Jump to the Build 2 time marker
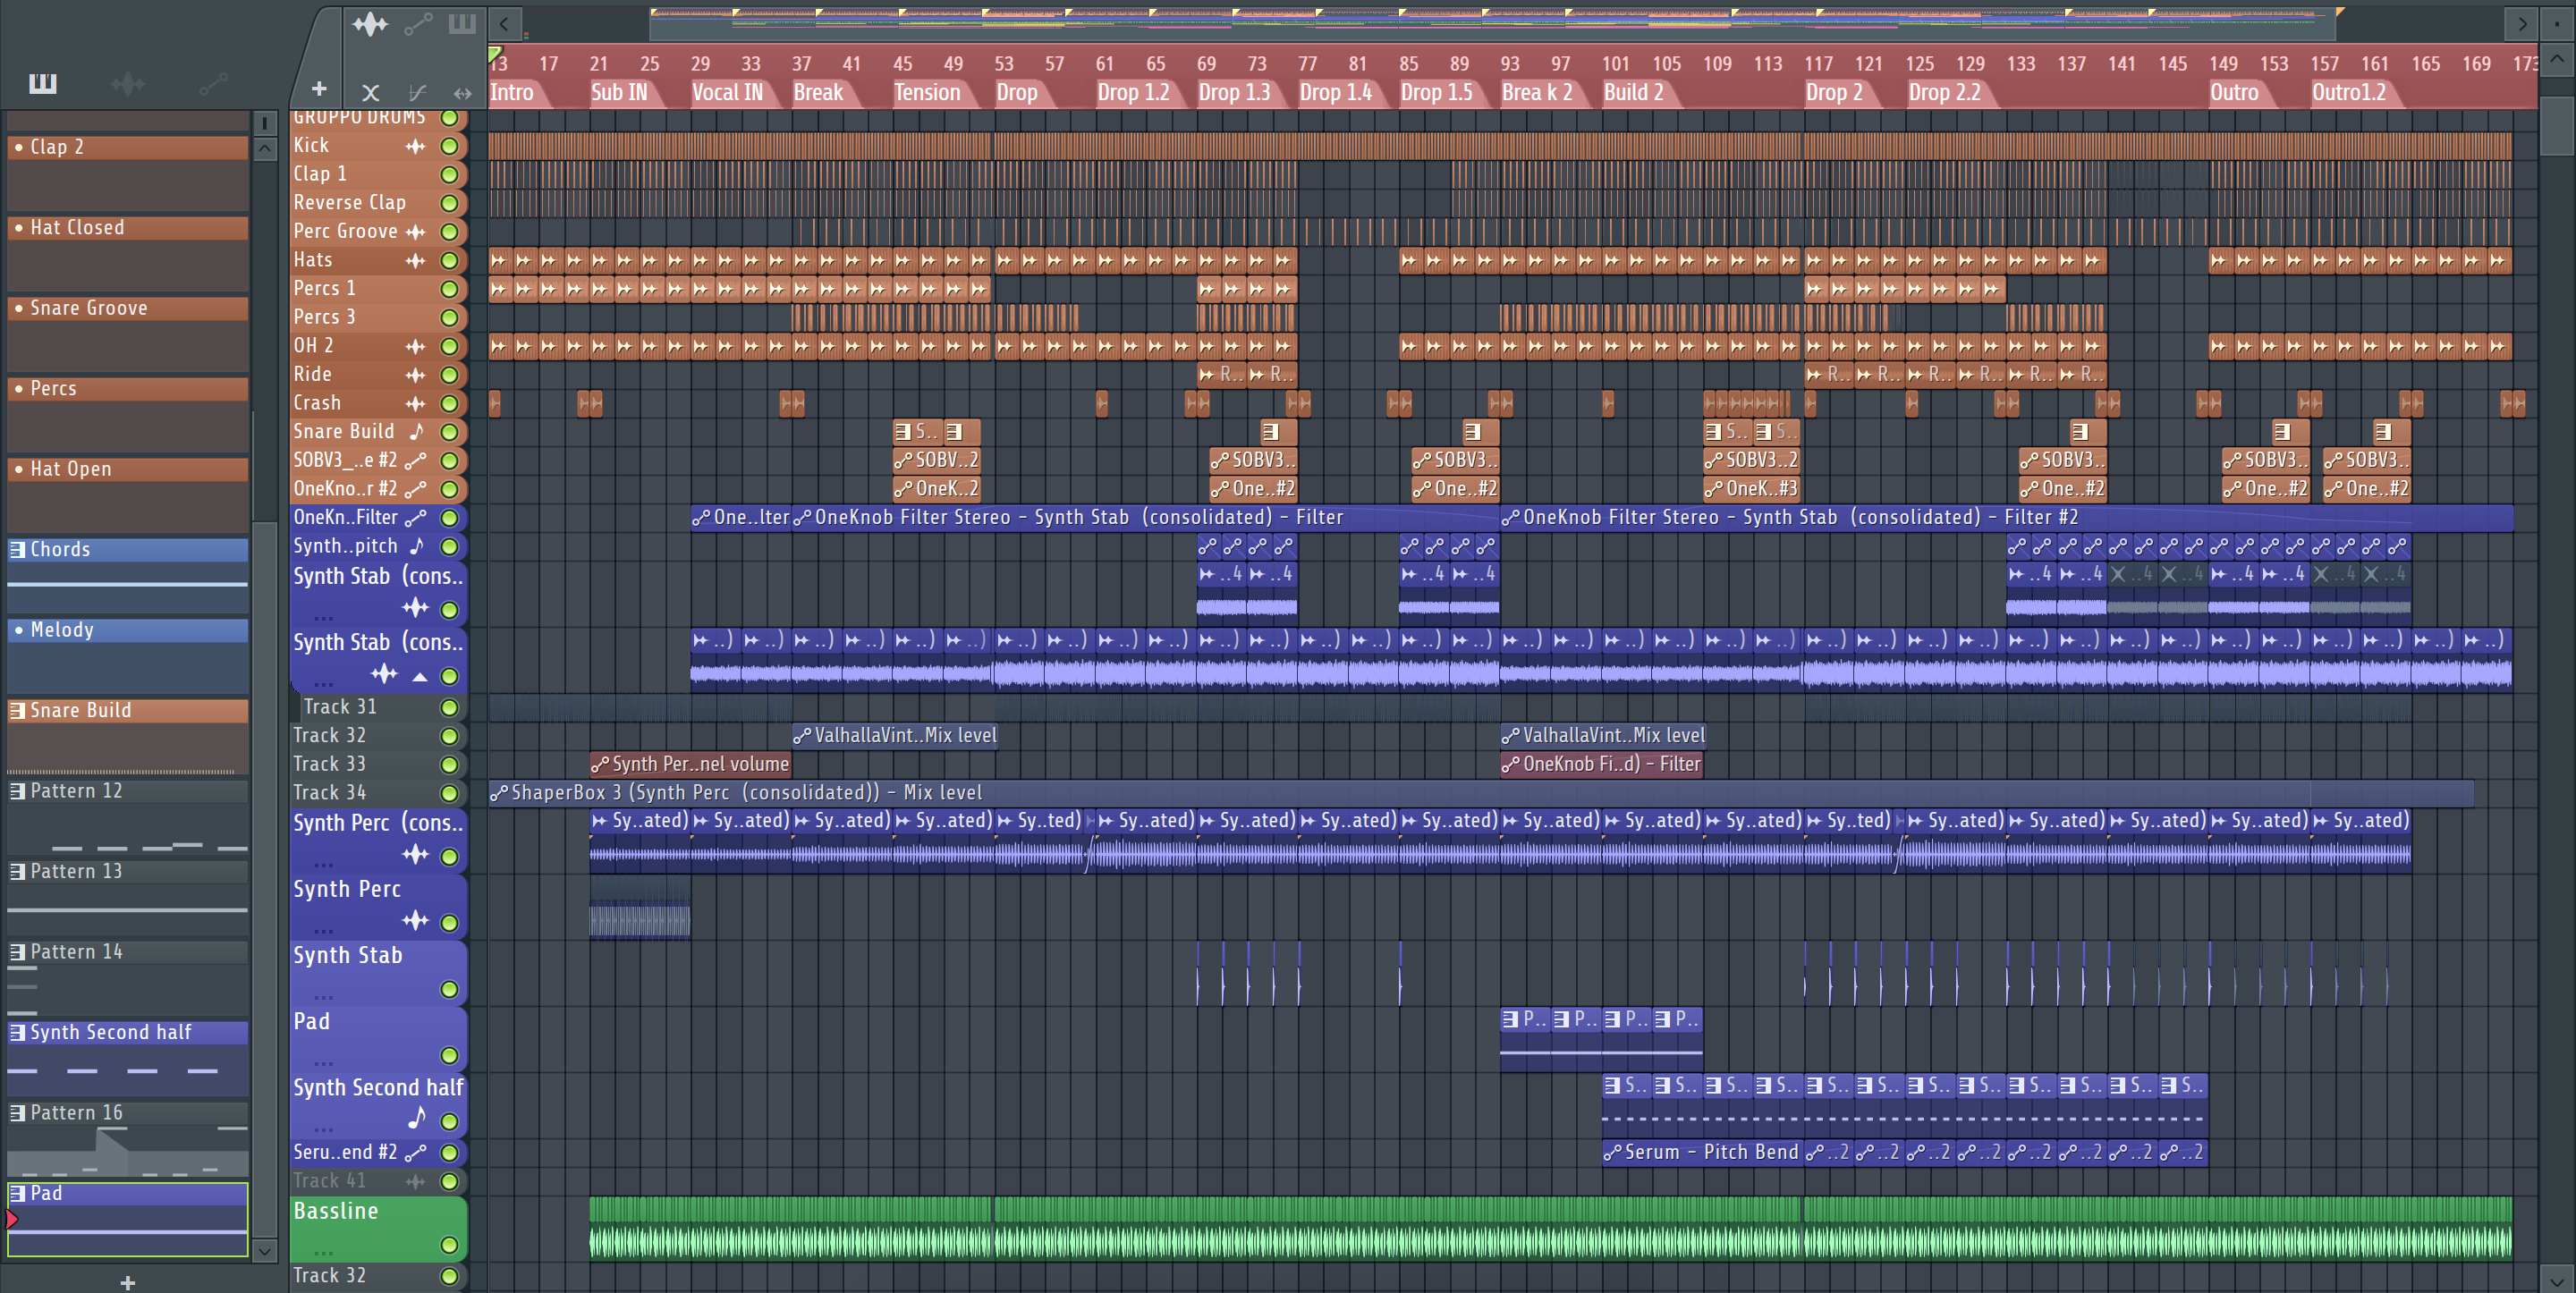2576x1293 pixels. pyautogui.click(x=1634, y=93)
